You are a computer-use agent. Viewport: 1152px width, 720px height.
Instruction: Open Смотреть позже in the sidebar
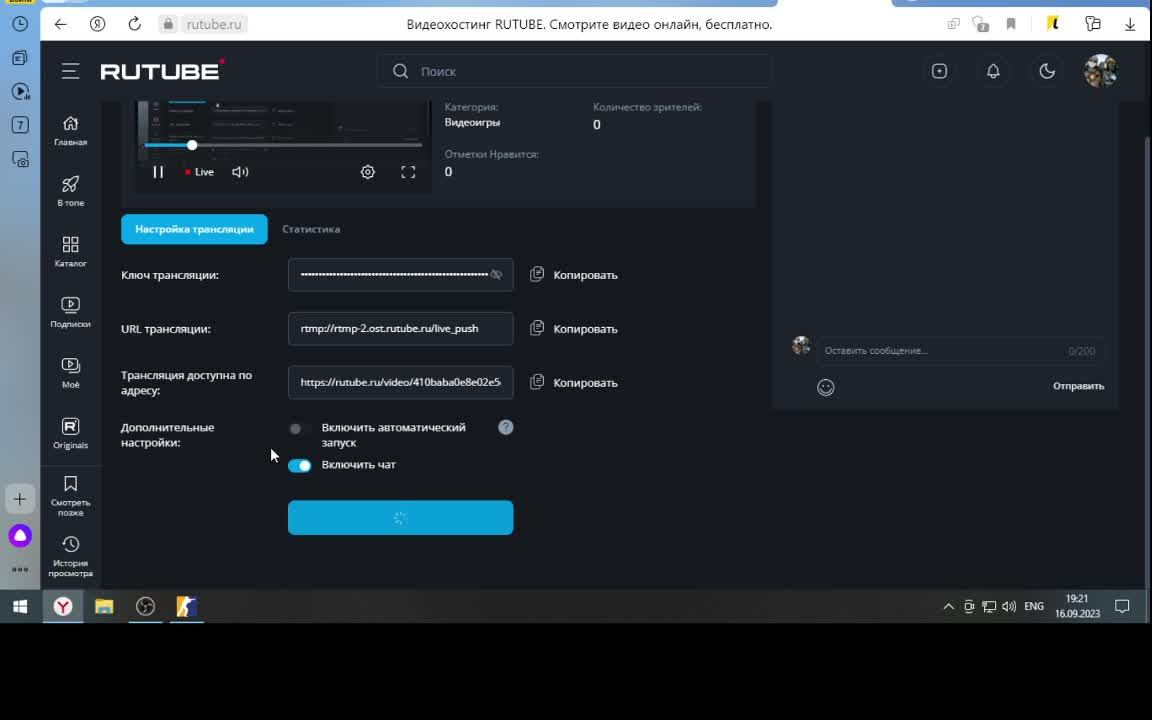coord(71,495)
